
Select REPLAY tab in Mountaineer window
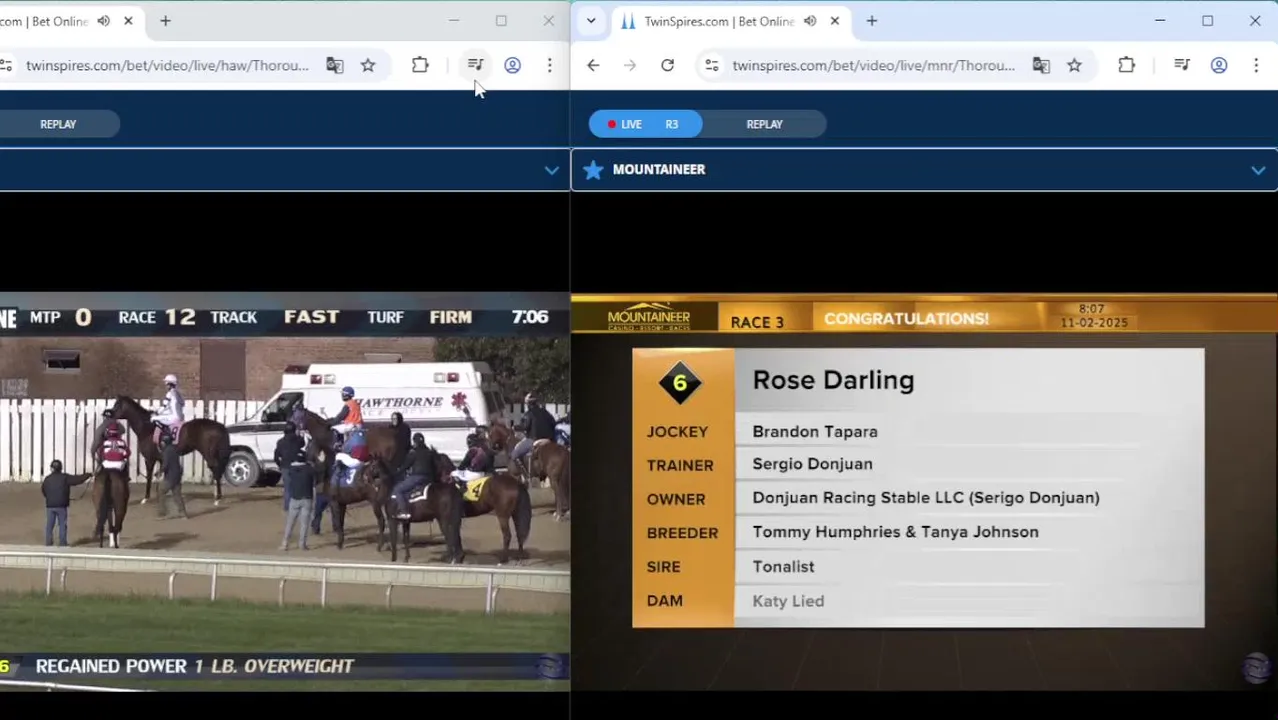tap(764, 124)
